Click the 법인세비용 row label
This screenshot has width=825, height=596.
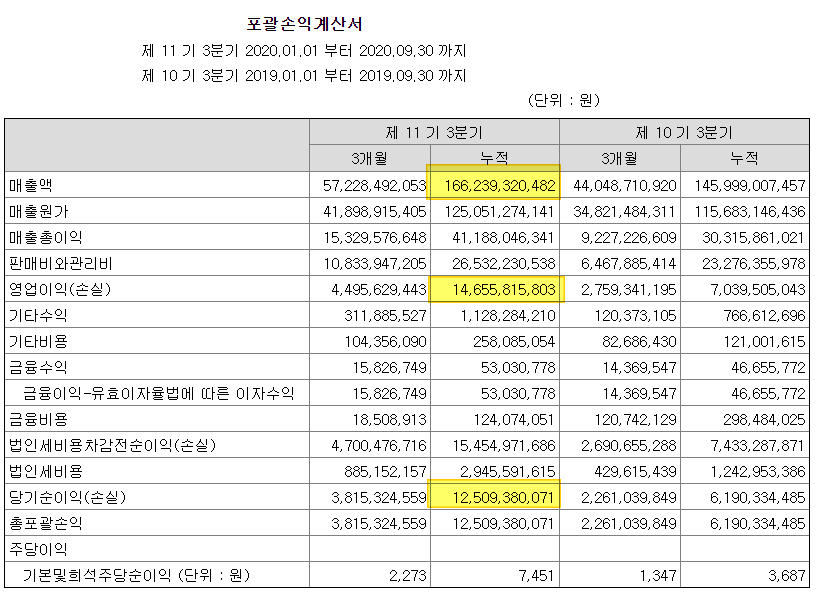point(45,471)
